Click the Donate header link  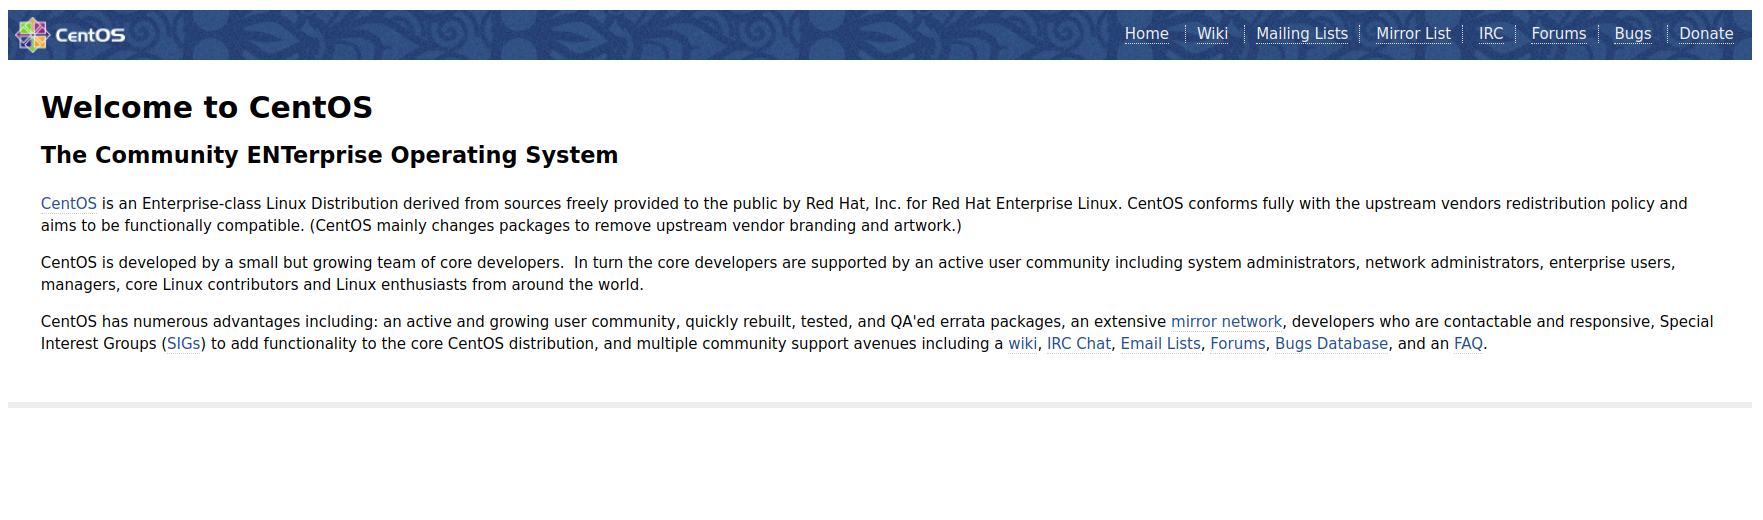(x=1705, y=34)
